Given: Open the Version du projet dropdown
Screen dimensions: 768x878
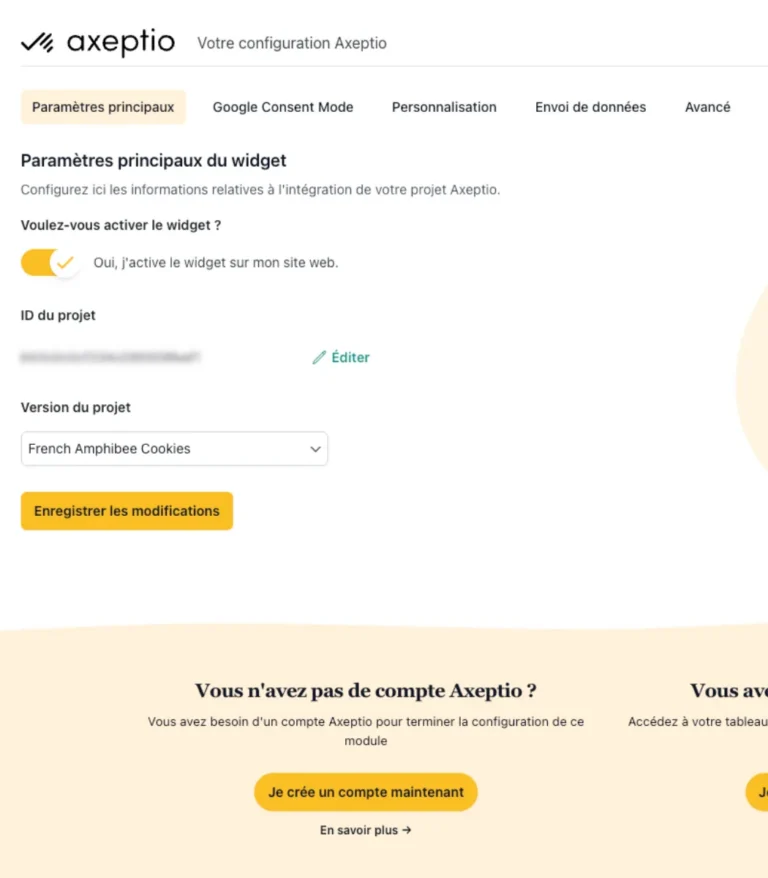Looking at the screenshot, I should pos(174,449).
